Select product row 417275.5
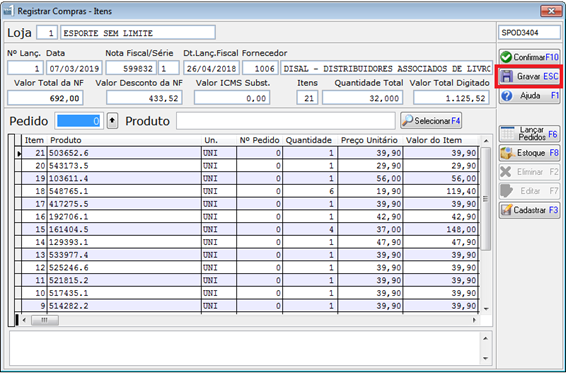Viewport: 566px width, 373px height. pos(247,204)
